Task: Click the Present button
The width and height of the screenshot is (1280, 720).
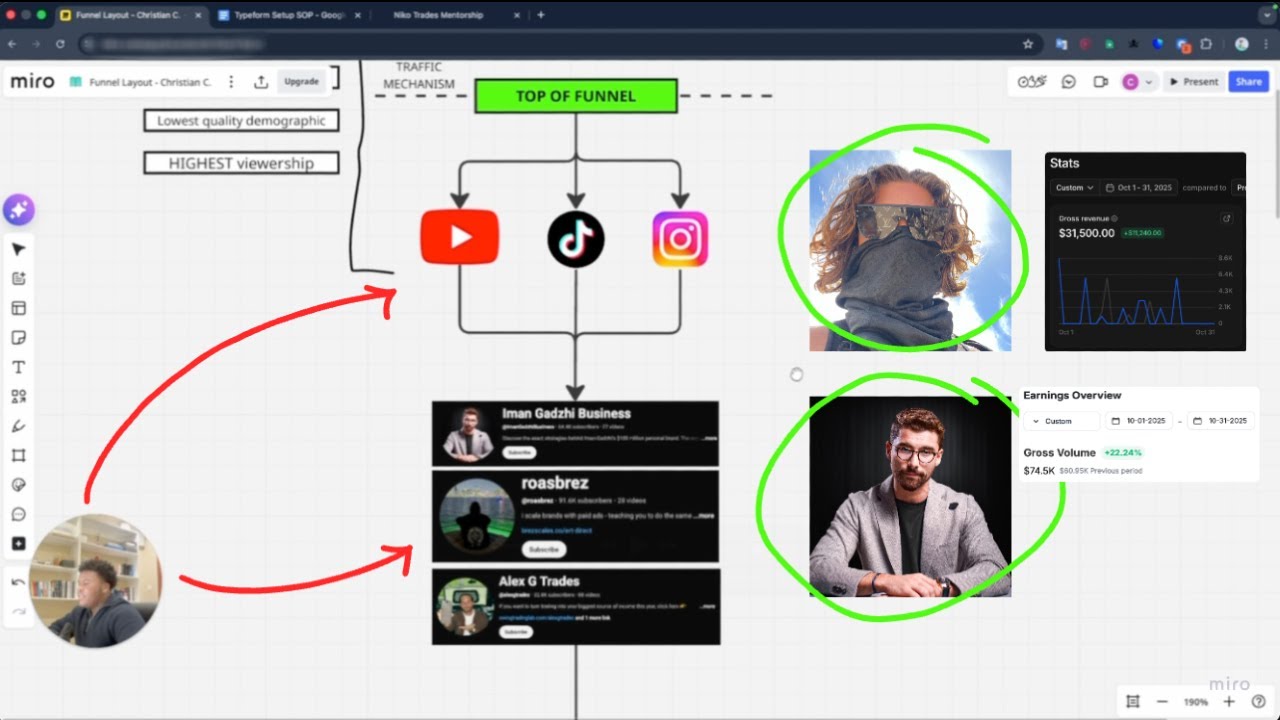Action: (1194, 82)
